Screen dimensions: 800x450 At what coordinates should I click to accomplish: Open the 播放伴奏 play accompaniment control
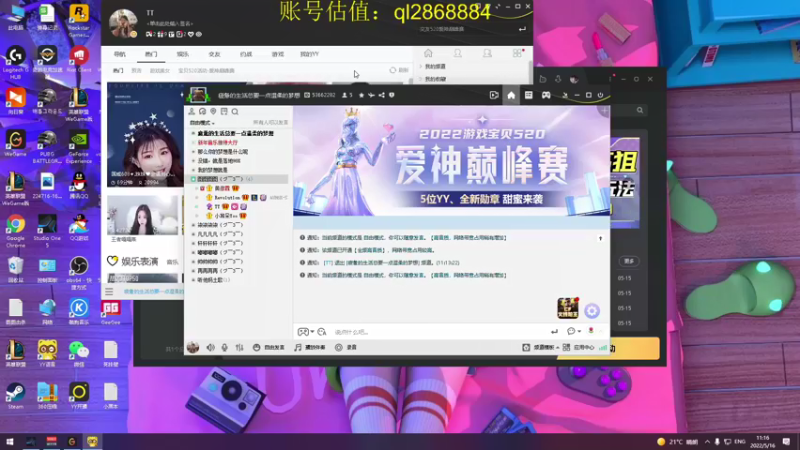pos(310,347)
